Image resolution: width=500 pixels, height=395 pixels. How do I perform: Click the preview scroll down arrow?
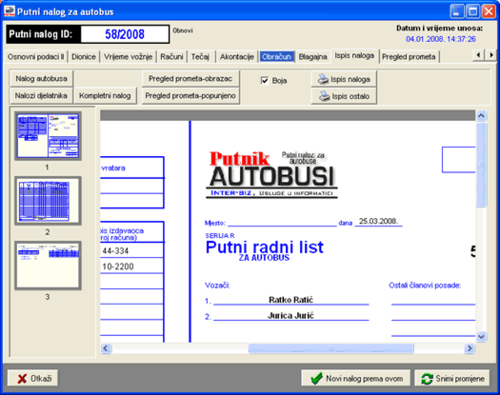click(481, 337)
